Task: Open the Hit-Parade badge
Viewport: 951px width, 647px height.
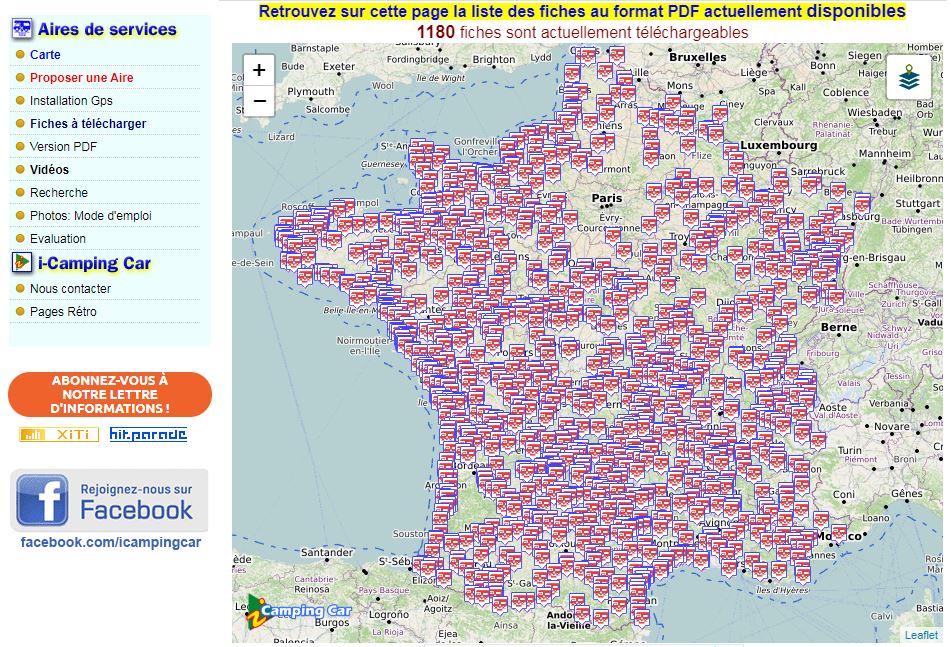Action: (x=148, y=434)
